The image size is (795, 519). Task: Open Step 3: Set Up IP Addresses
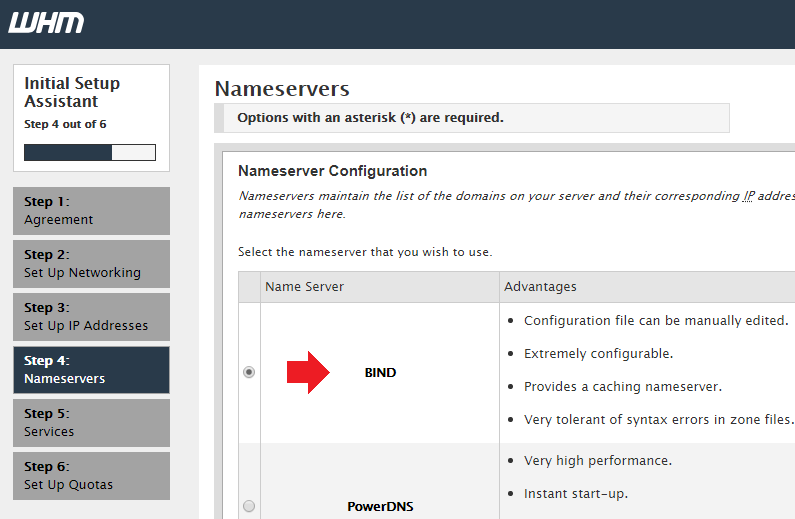tap(91, 317)
